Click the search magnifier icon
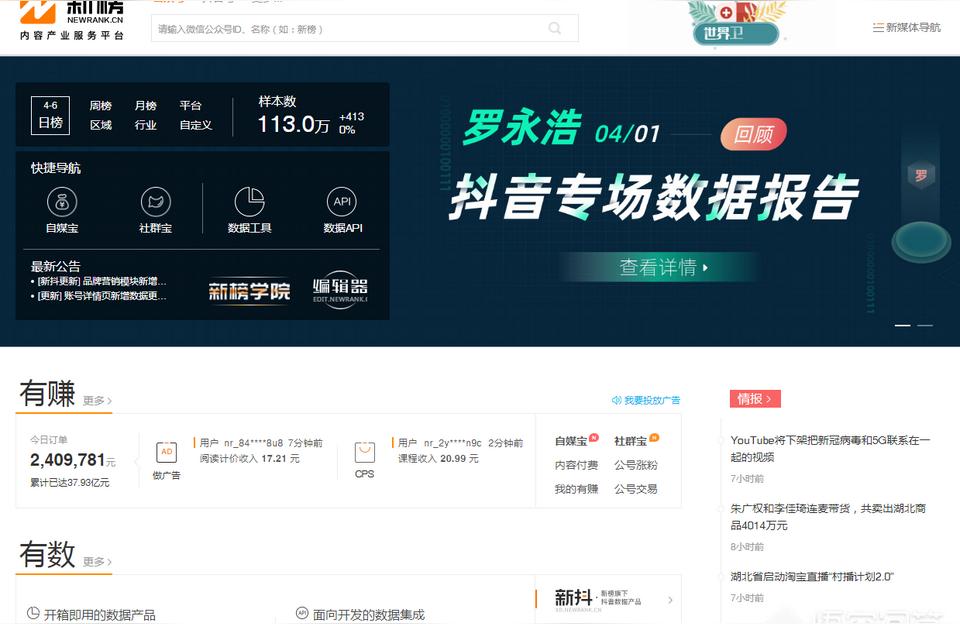The height and width of the screenshot is (624, 960). coord(555,28)
